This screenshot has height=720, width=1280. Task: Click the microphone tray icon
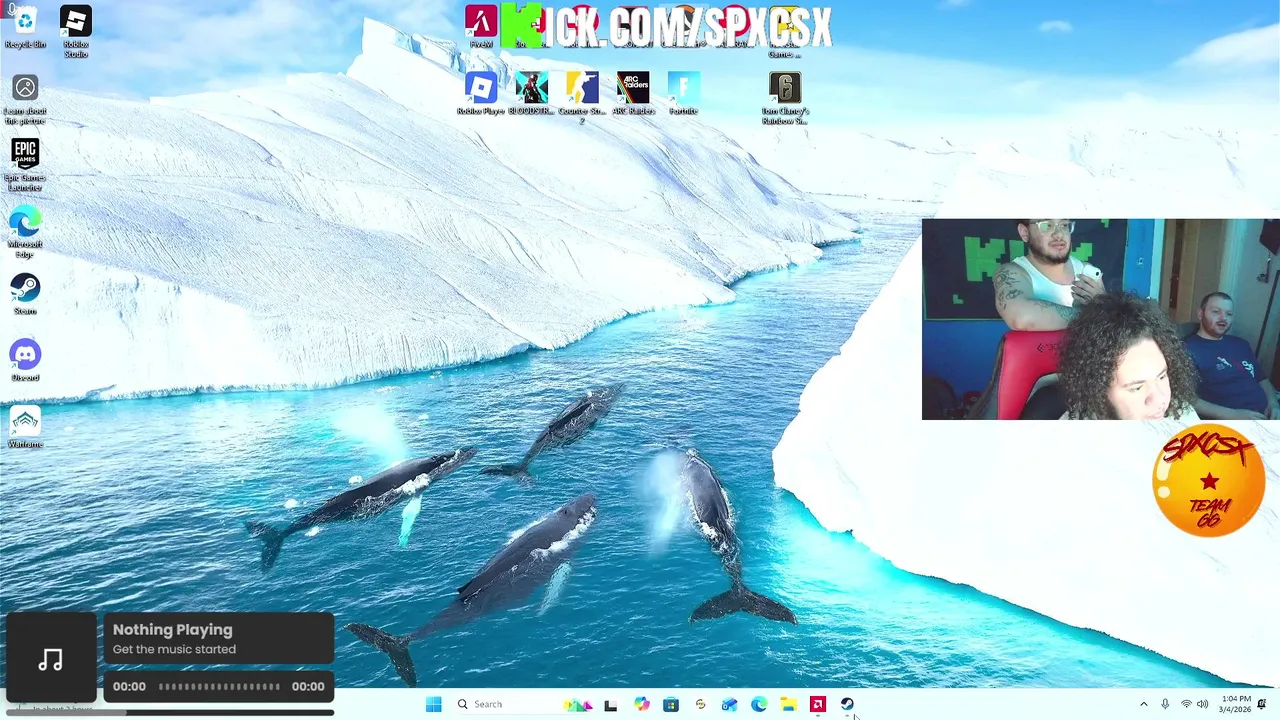tap(1165, 704)
